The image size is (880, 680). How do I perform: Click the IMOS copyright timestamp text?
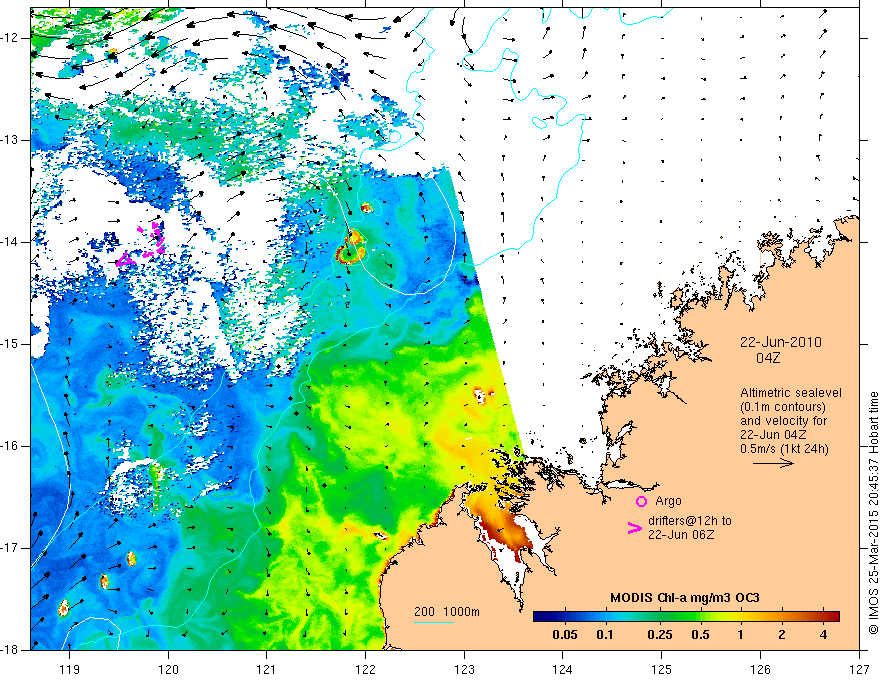(x=873, y=513)
